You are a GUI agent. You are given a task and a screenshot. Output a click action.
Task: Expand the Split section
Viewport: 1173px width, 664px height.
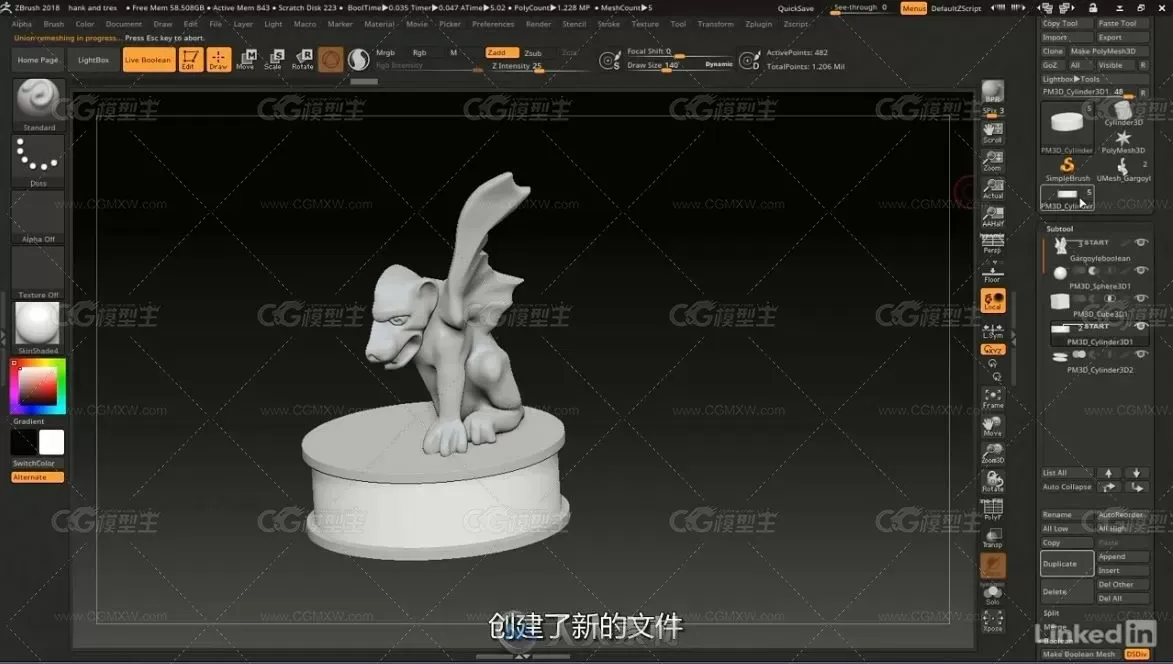coord(1051,612)
